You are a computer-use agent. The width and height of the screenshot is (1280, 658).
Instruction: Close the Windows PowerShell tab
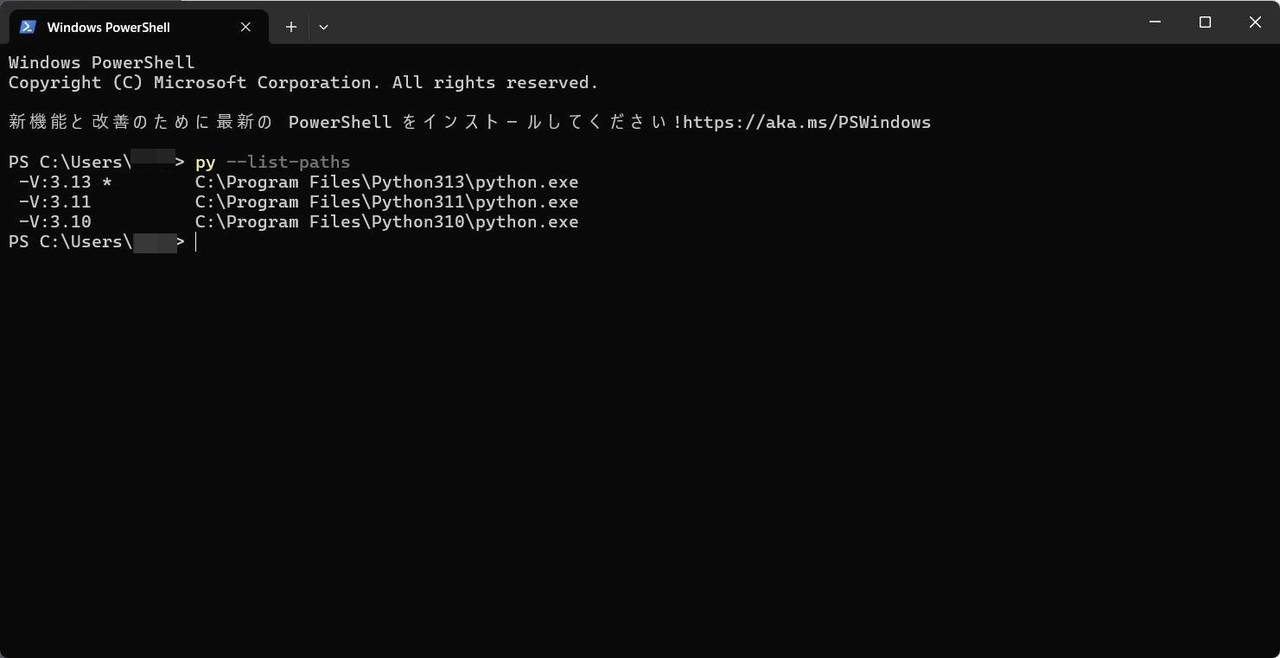pos(245,27)
